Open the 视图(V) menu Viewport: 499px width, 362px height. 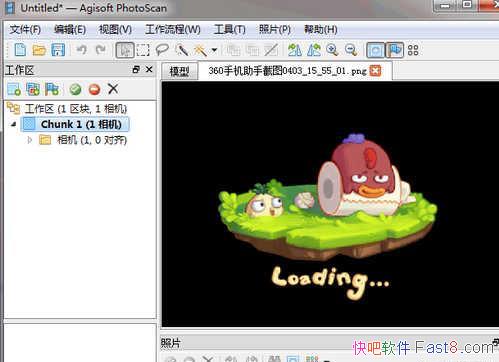115,29
